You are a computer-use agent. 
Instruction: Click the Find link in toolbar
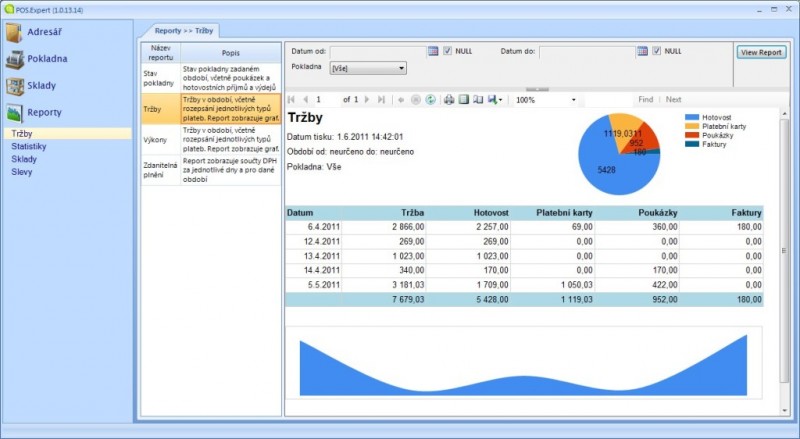pyautogui.click(x=645, y=100)
